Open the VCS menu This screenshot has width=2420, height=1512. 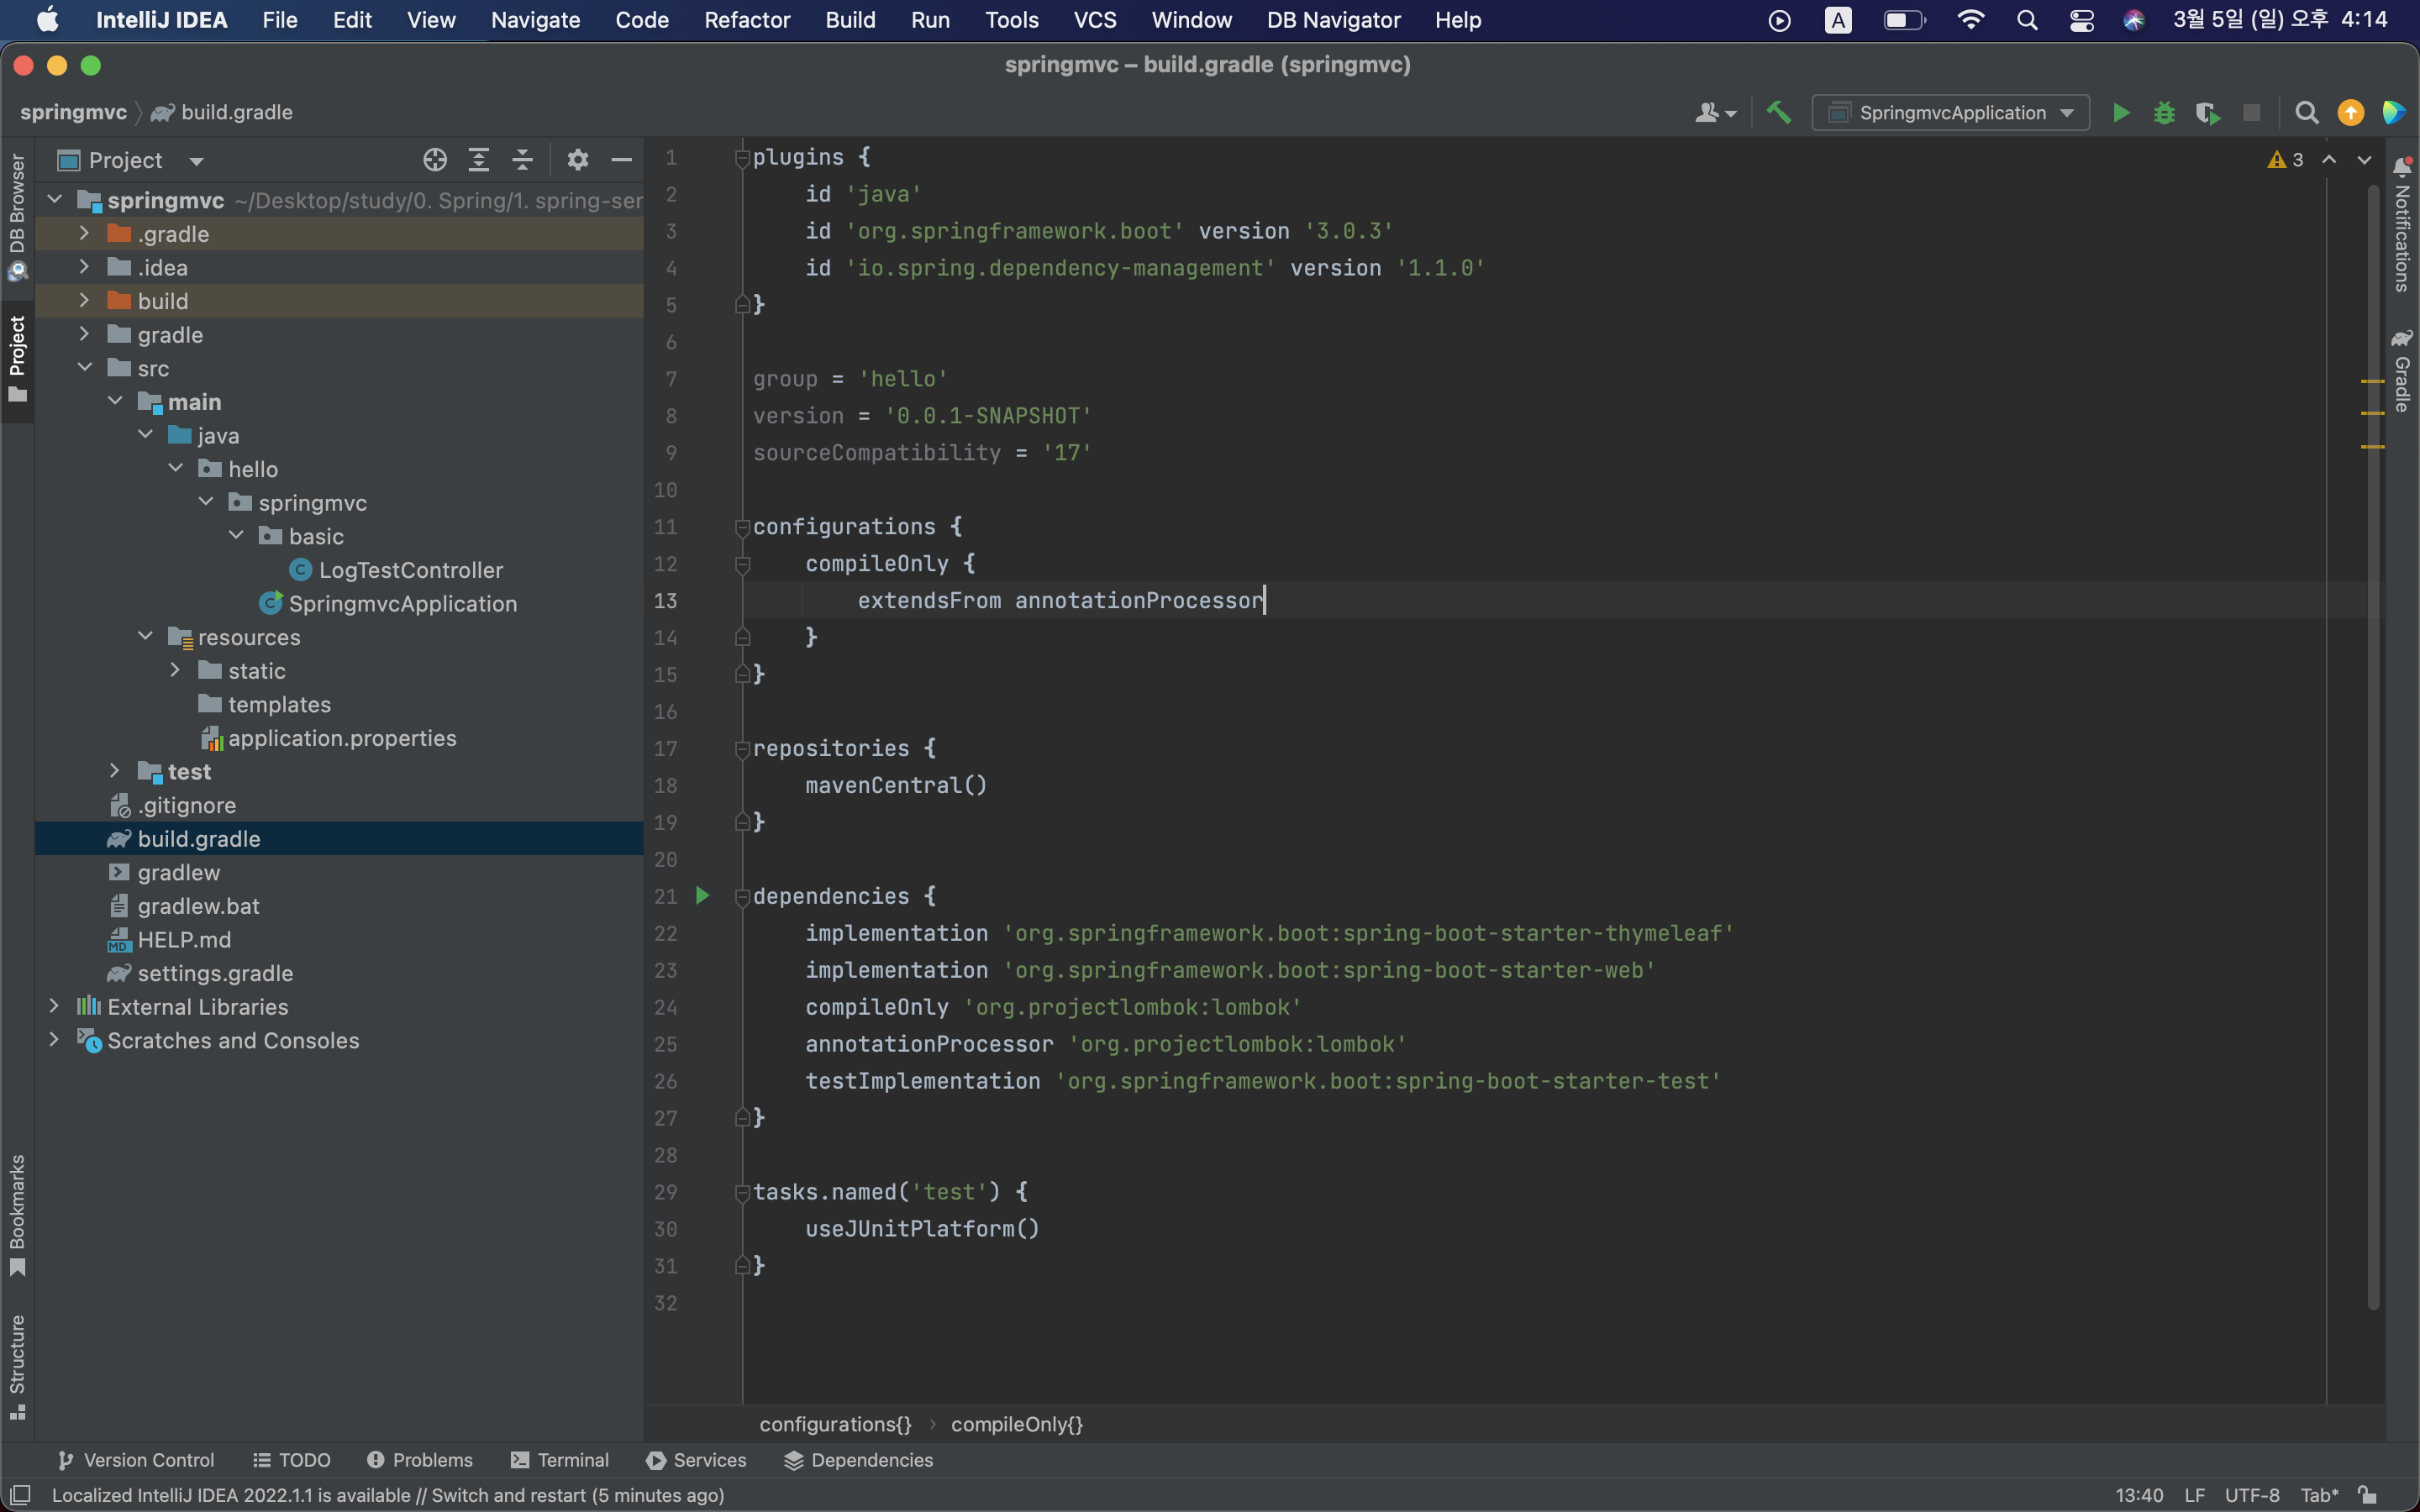[1094, 20]
